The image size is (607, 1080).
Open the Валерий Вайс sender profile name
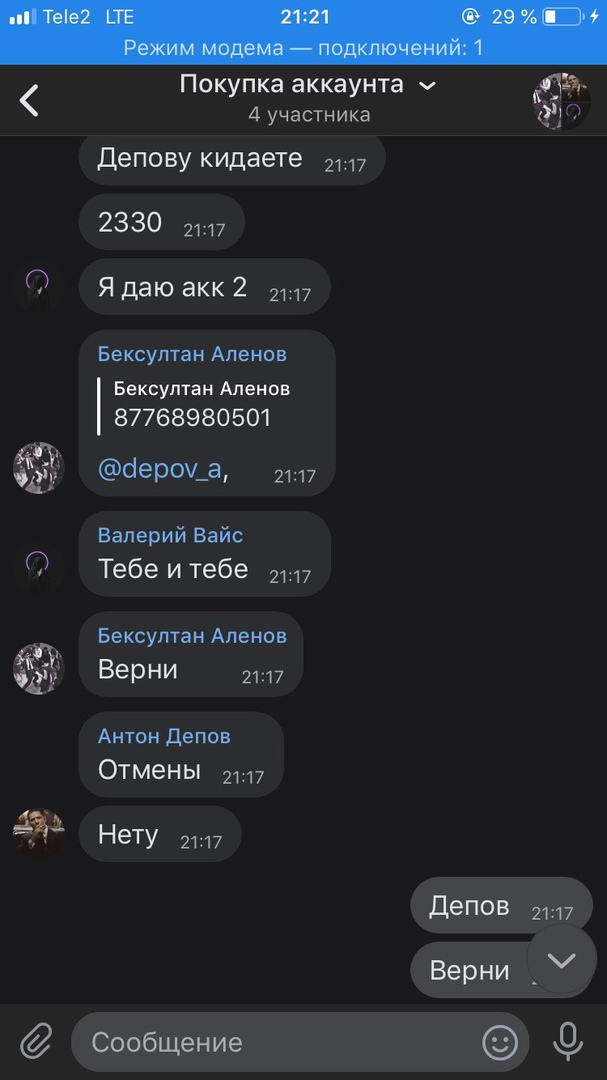coord(170,535)
